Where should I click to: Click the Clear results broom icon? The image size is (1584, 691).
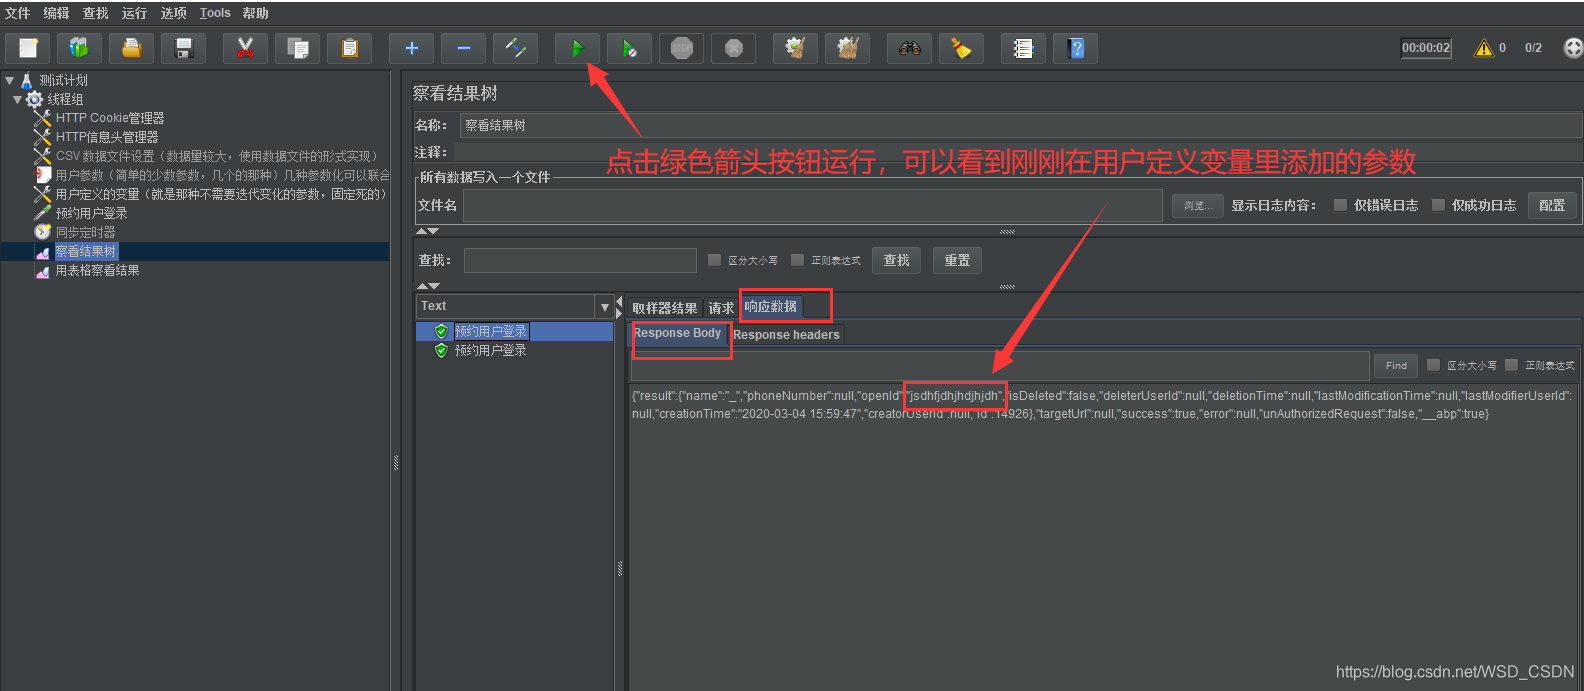pyautogui.click(x=796, y=48)
